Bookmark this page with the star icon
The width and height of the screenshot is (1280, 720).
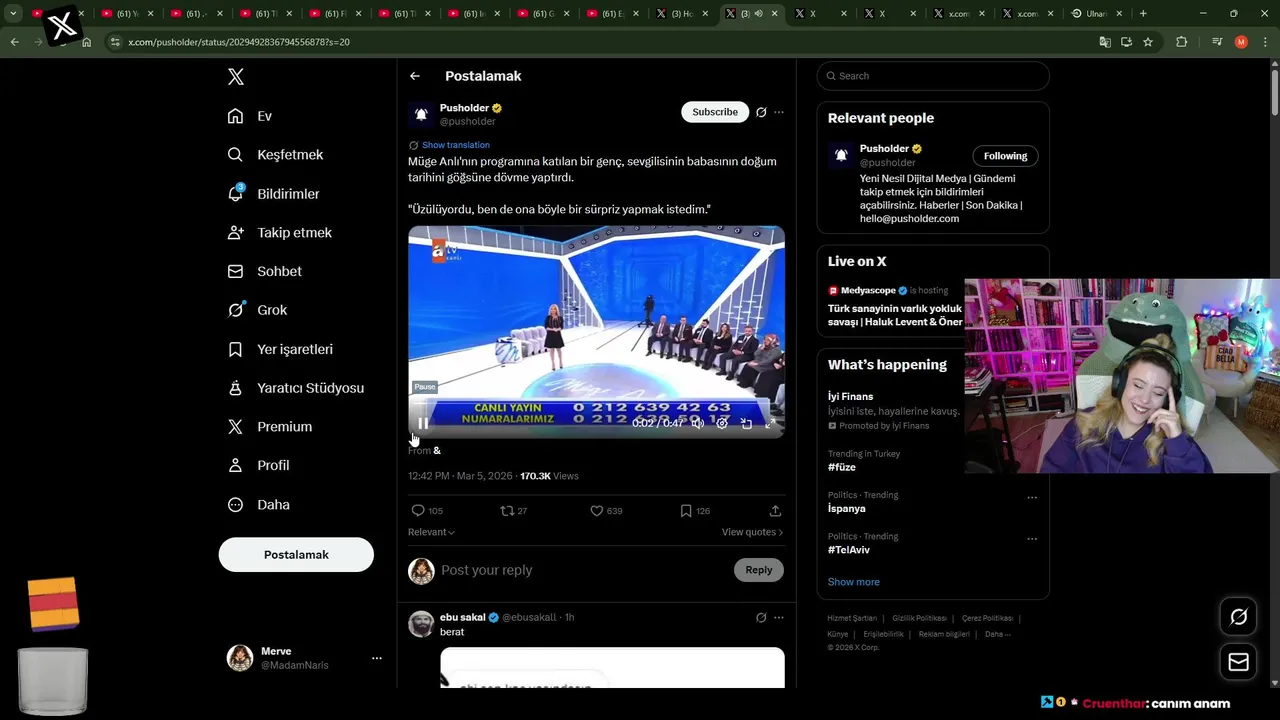[x=1148, y=42]
